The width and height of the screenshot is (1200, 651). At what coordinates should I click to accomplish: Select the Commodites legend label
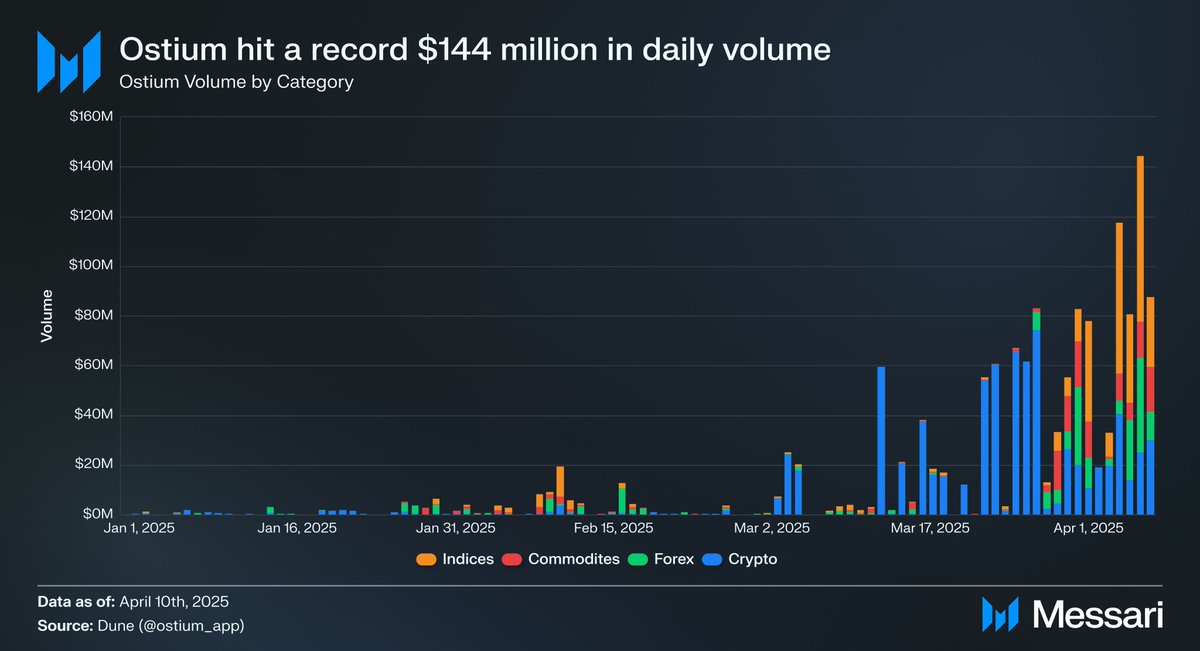coord(574,559)
